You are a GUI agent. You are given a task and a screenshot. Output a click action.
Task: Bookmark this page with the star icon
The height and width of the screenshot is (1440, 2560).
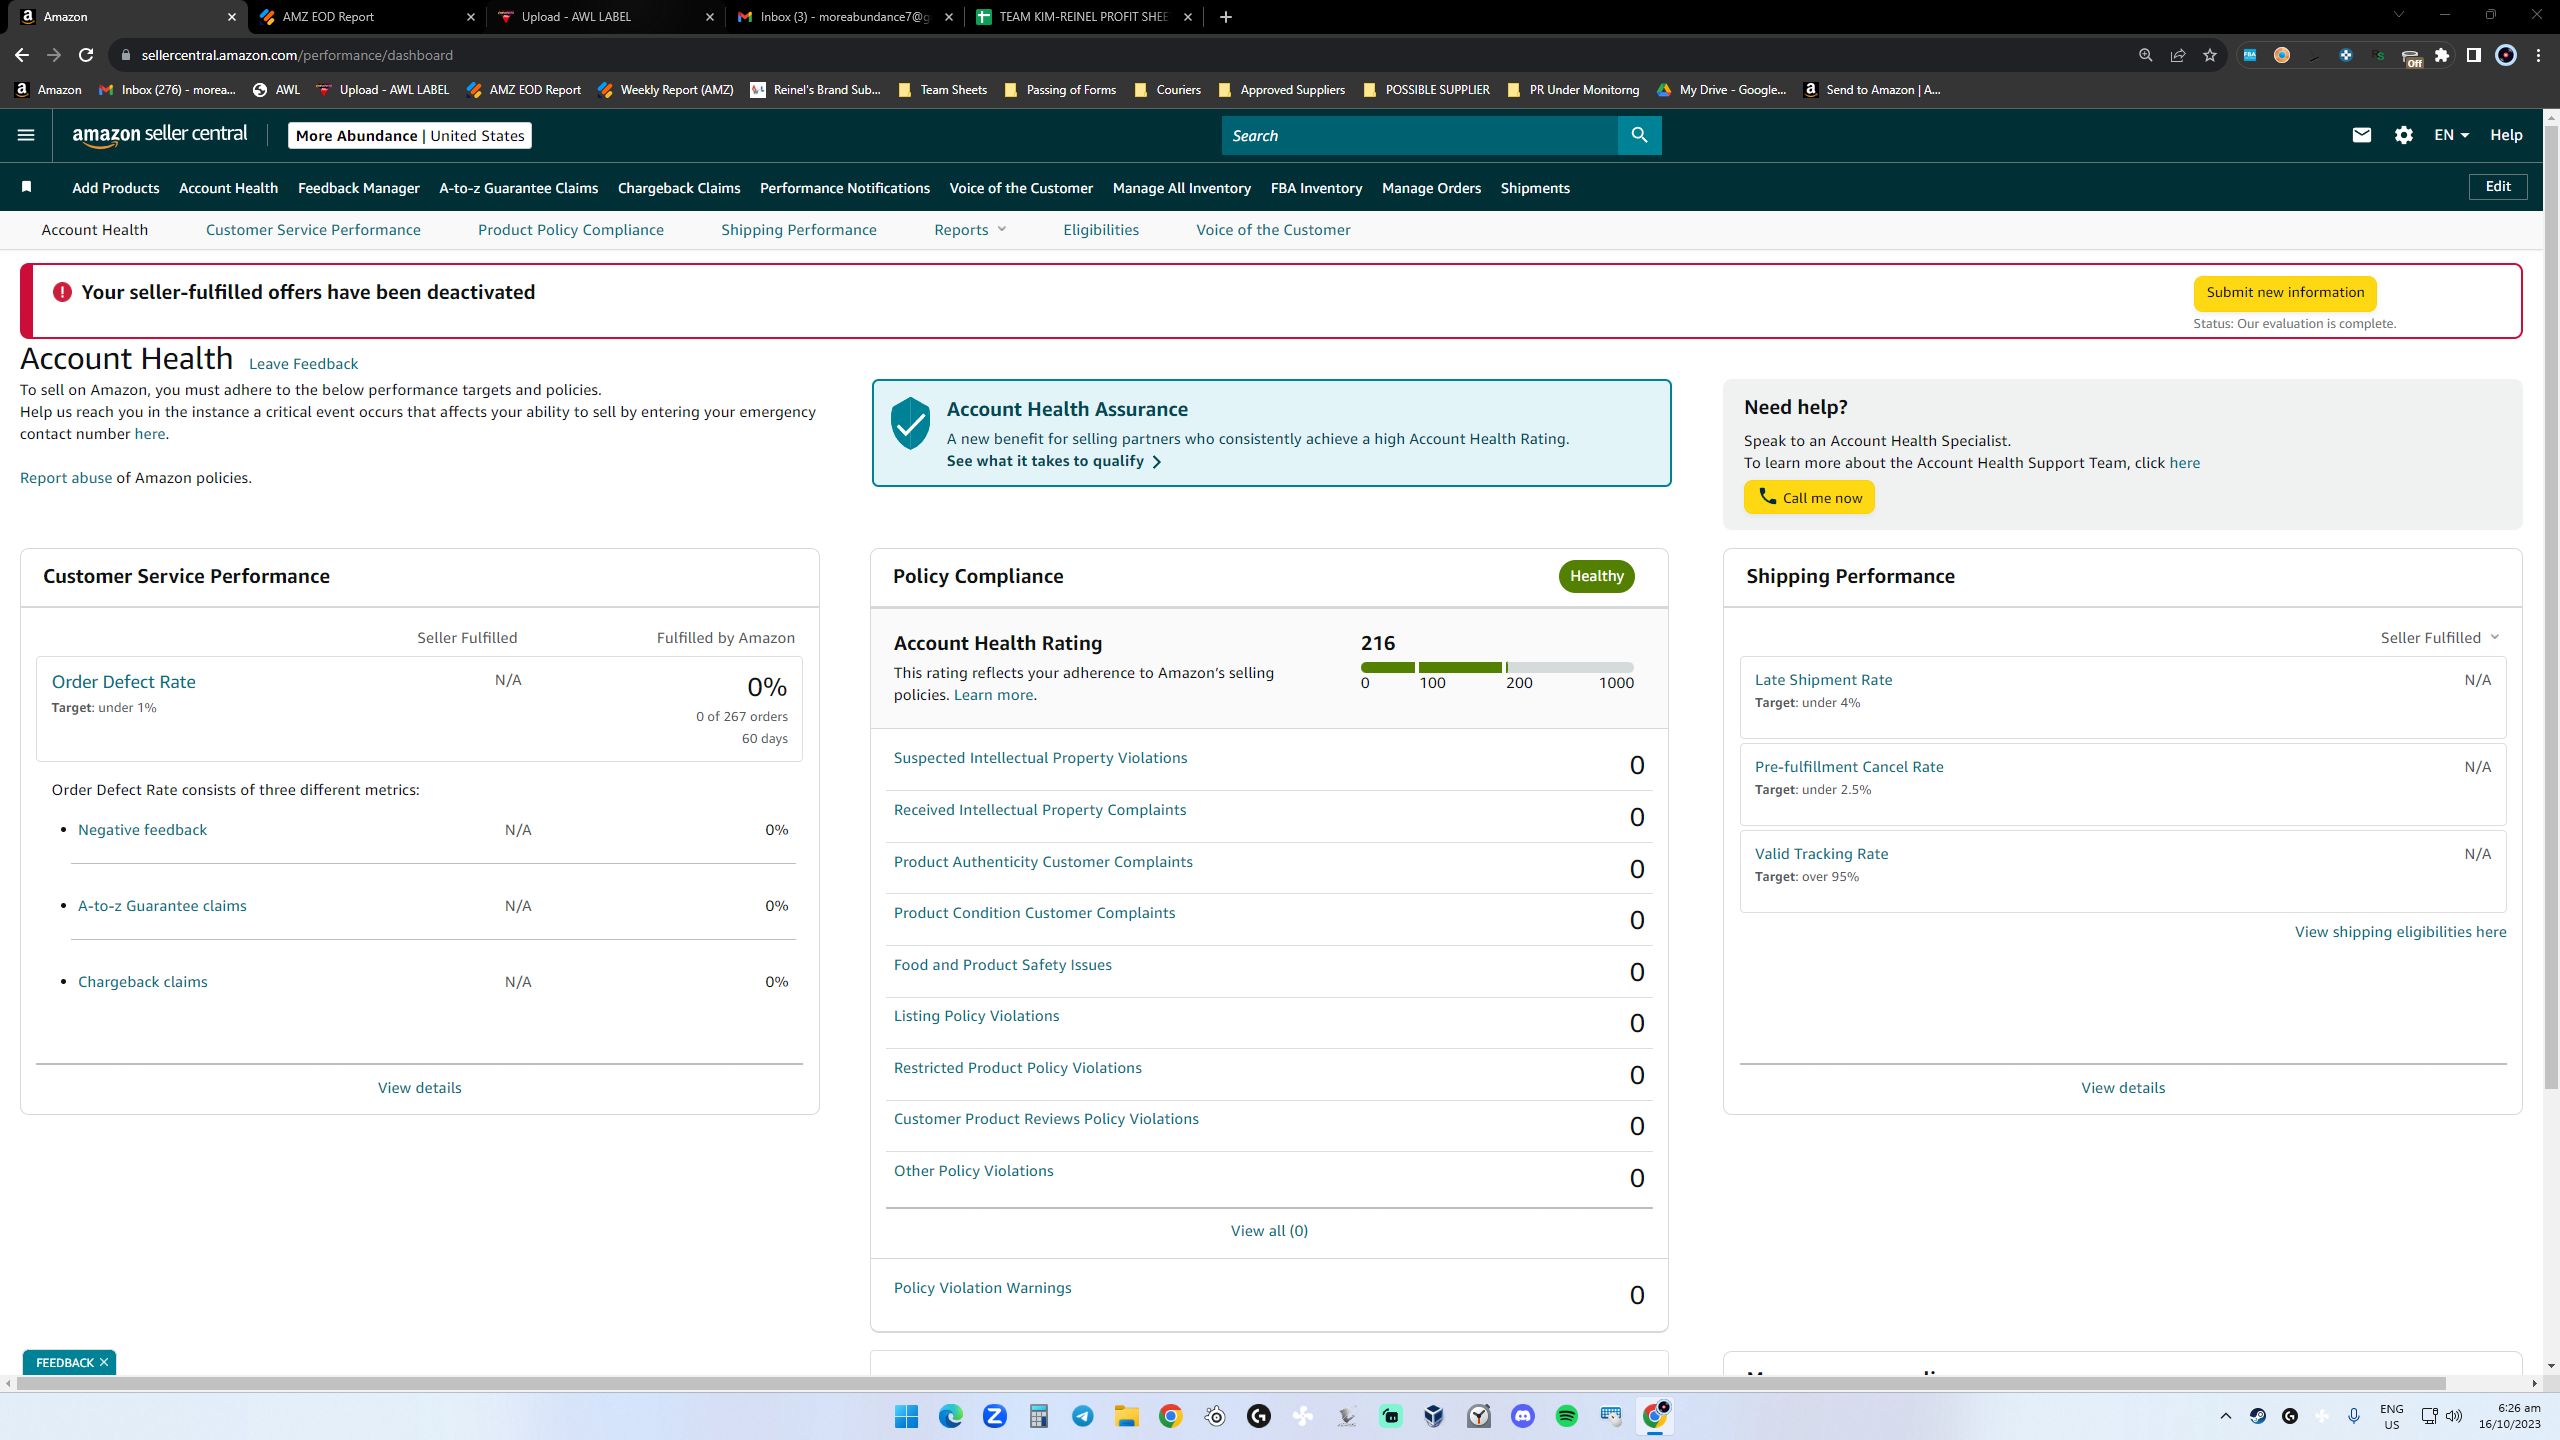[2210, 55]
